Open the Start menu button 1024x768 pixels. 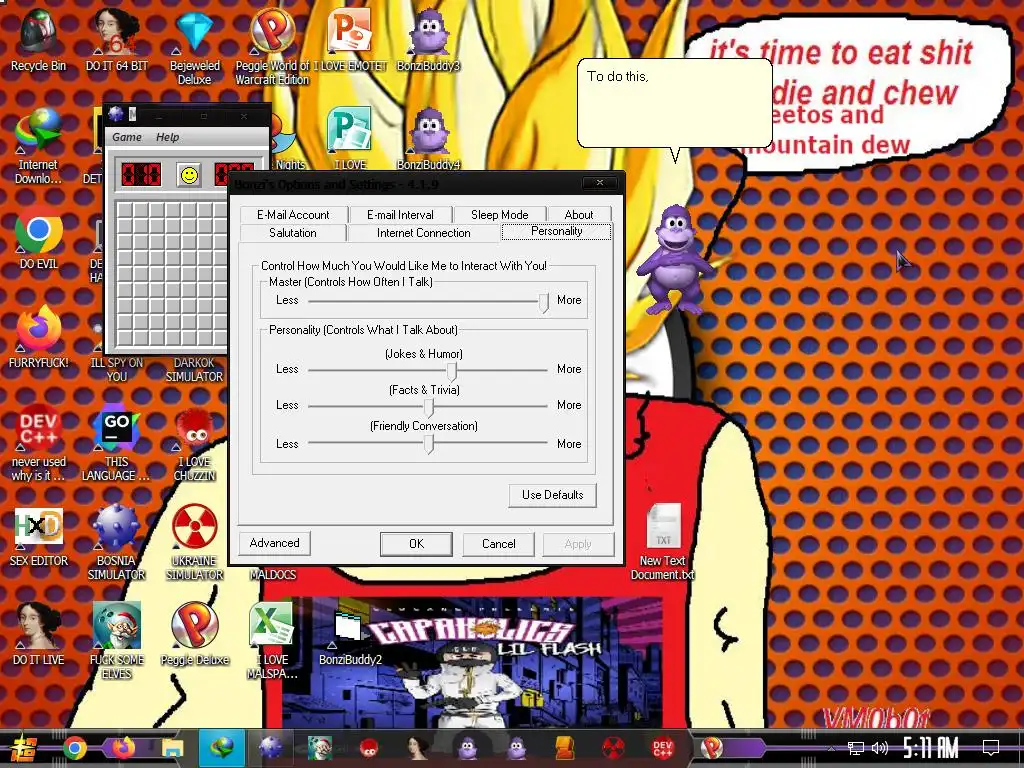pos(24,748)
